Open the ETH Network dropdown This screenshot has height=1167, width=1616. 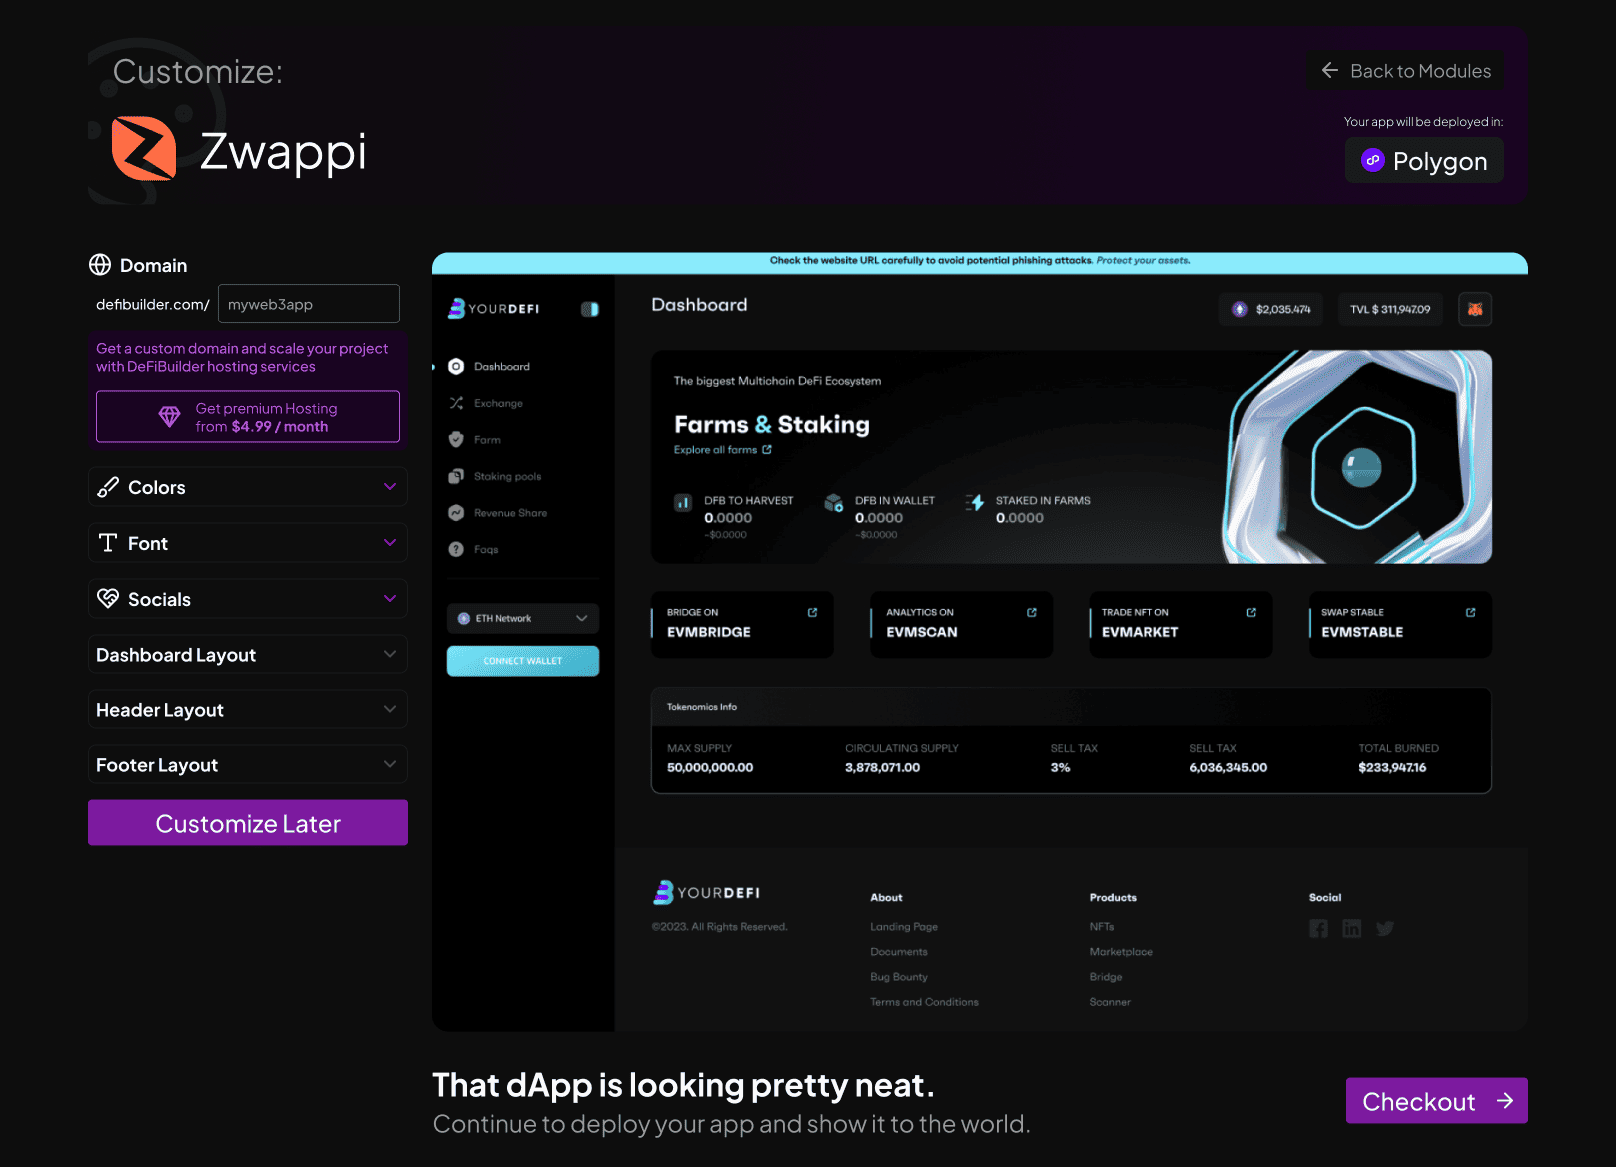click(x=523, y=618)
